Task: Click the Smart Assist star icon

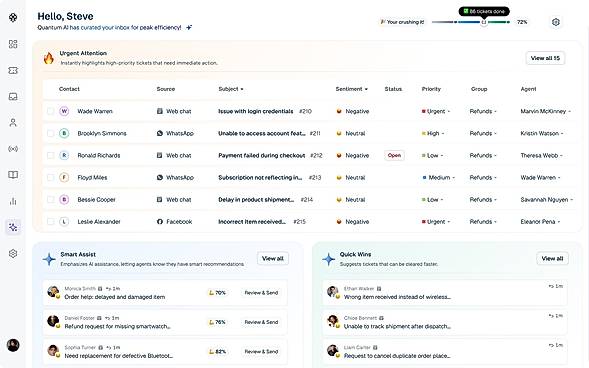Action: tap(49, 259)
